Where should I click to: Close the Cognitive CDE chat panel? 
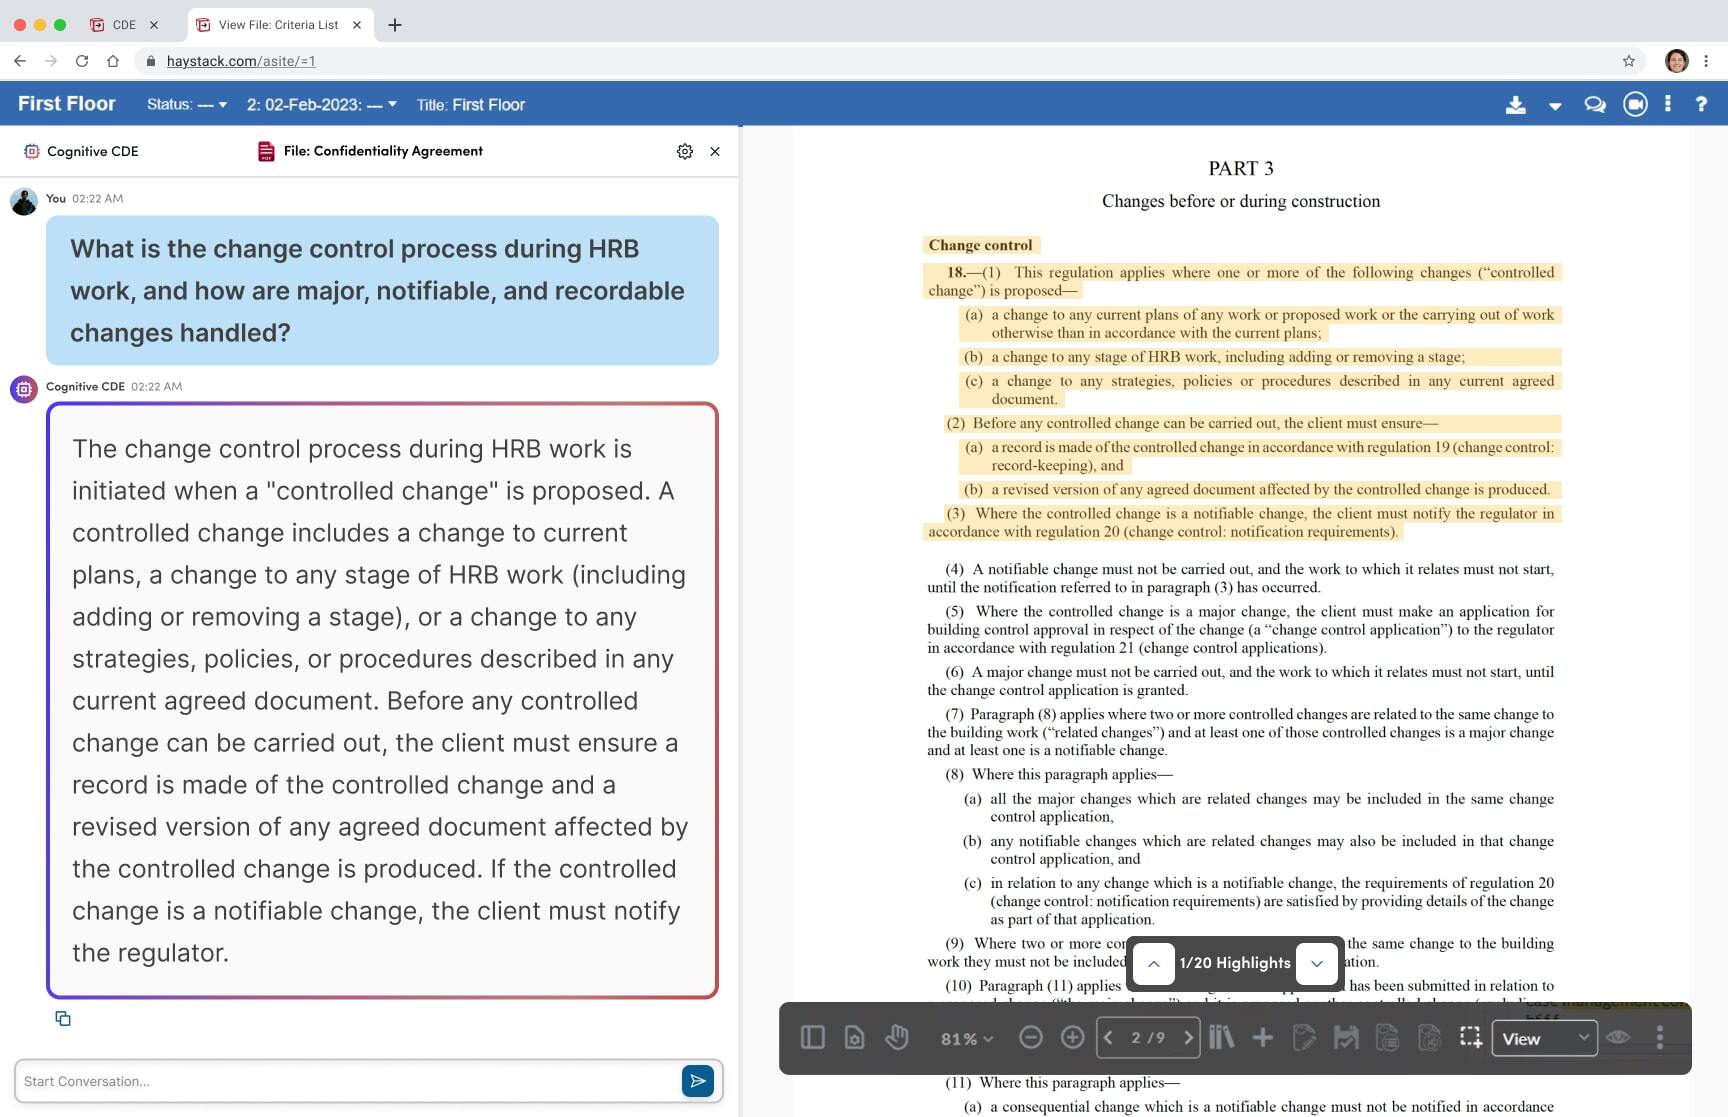click(x=715, y=151)
